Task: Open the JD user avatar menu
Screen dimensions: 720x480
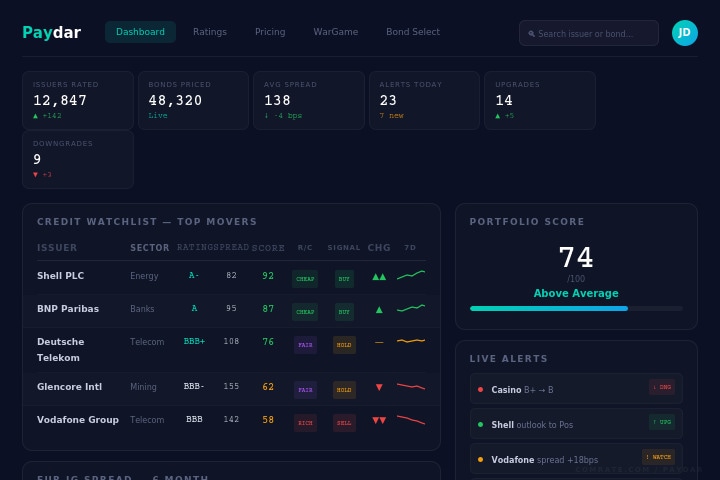Action: click(x=684, y=33)
